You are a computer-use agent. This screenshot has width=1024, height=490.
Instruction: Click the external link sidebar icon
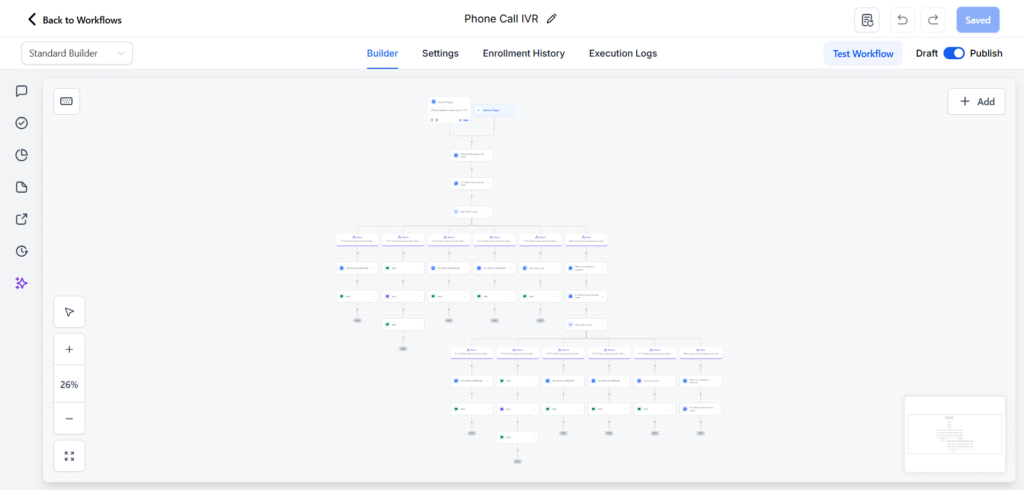tap(22, 220)
